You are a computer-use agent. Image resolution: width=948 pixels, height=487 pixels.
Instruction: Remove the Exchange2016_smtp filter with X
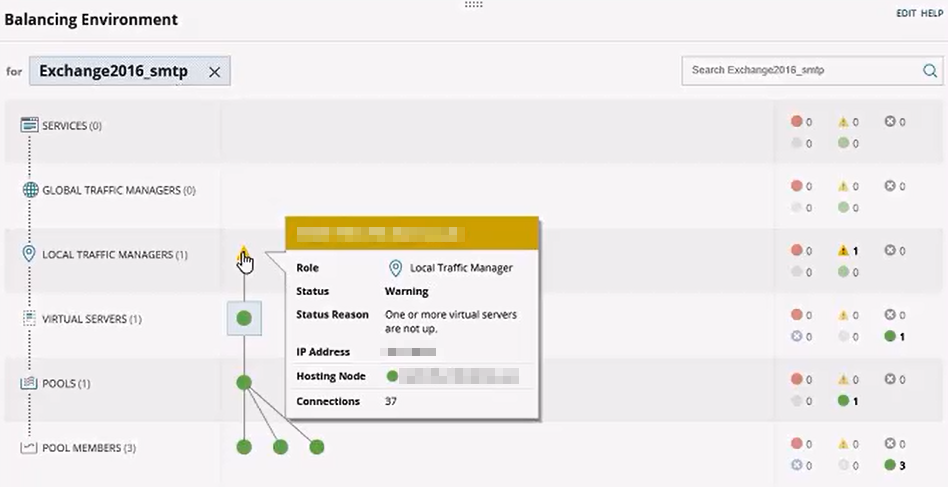tap(214, 72)
